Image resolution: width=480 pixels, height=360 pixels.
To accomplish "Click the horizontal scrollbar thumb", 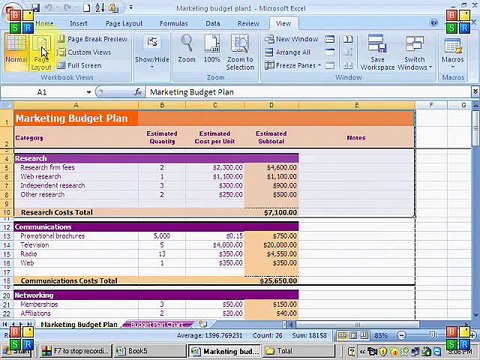I will coord(357,324).
